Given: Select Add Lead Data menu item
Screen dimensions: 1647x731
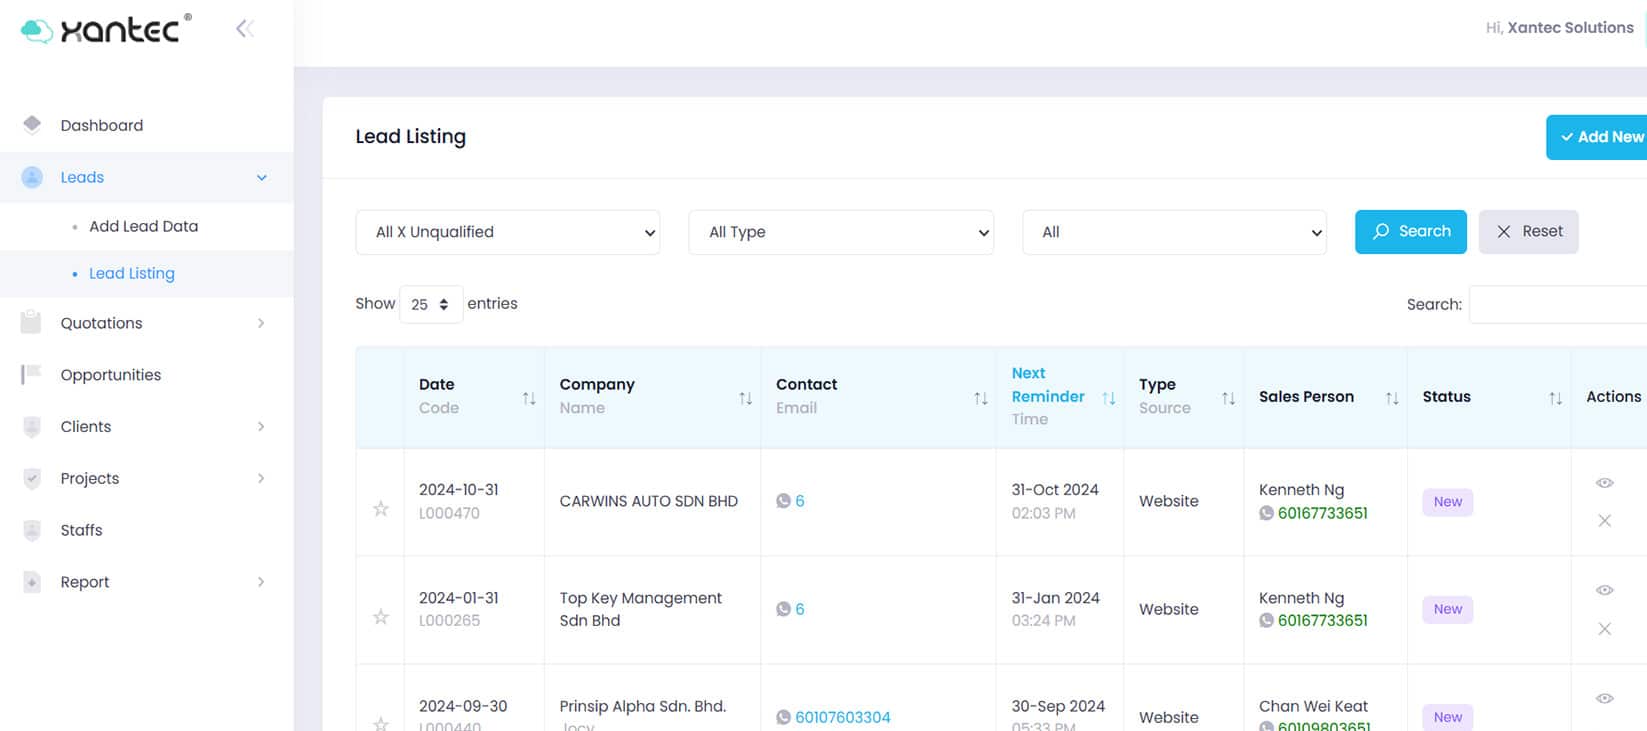Looking at the screenshot, I should [x=143, y=226].
